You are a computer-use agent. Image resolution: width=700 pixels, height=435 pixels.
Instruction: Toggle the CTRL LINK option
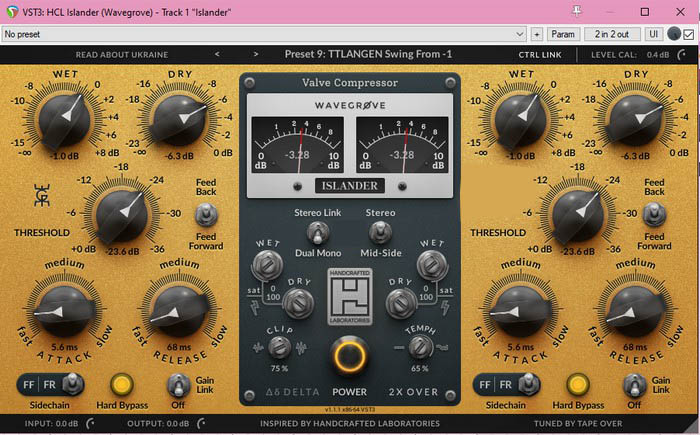pyautogui.click(x=540, y=55)
